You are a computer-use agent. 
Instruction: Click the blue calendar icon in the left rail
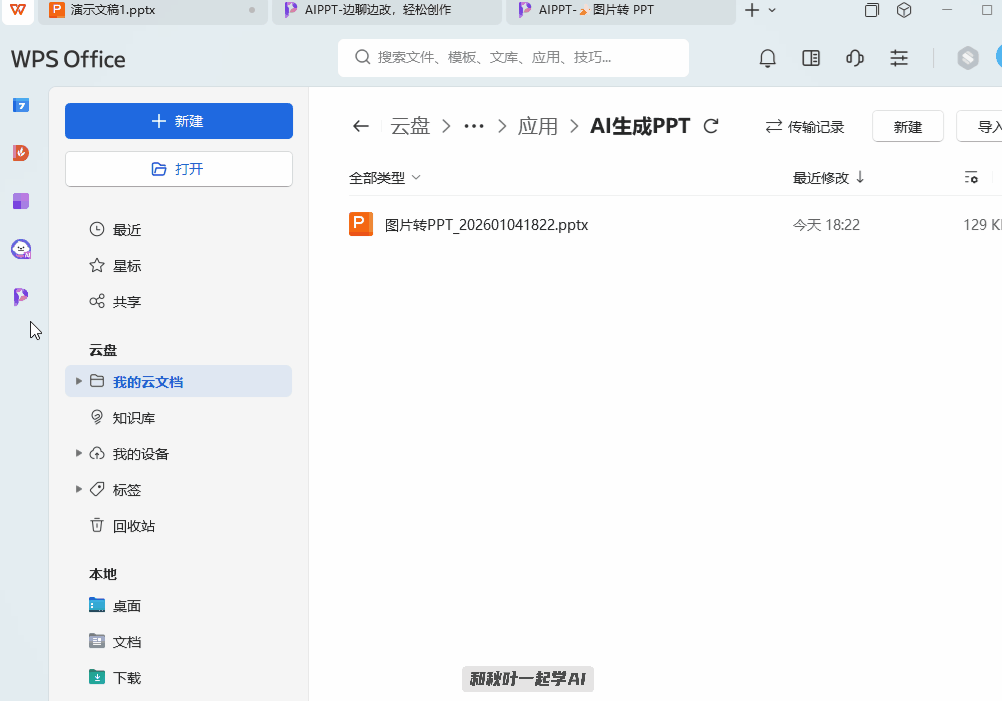20,105
